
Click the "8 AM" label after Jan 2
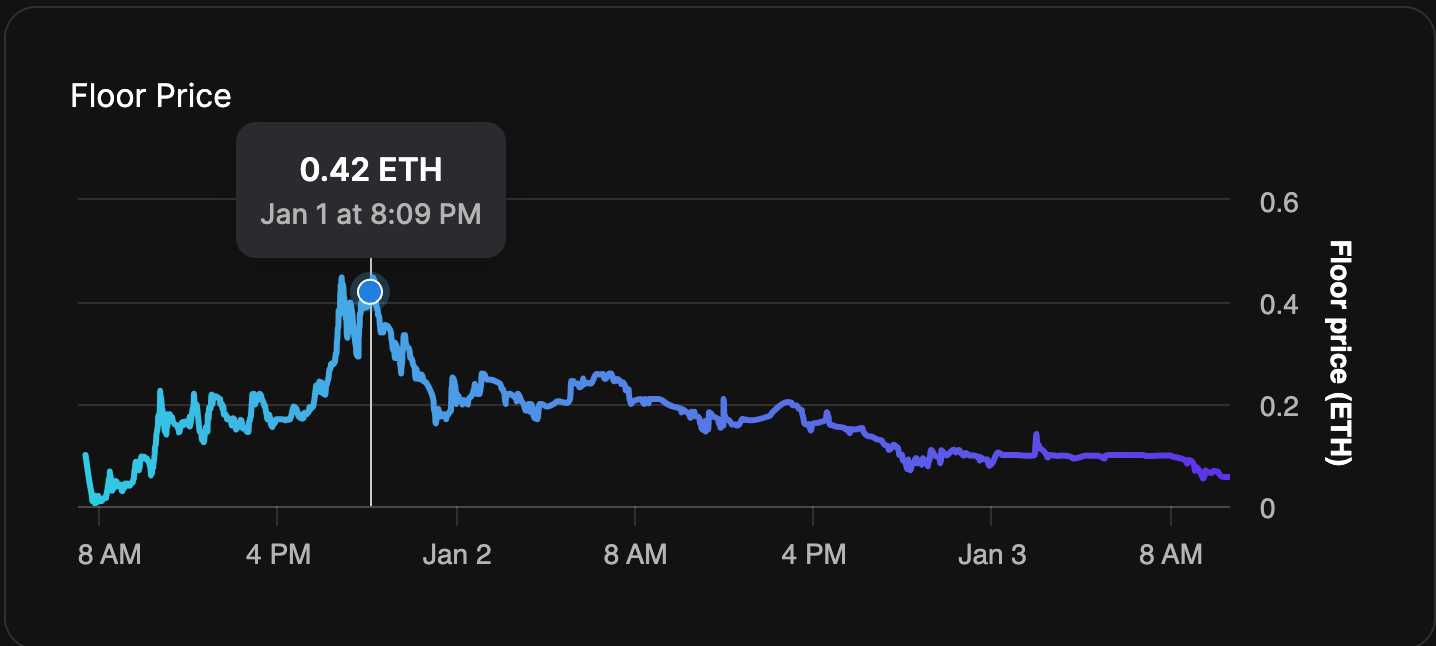click(x=635, y=555)
